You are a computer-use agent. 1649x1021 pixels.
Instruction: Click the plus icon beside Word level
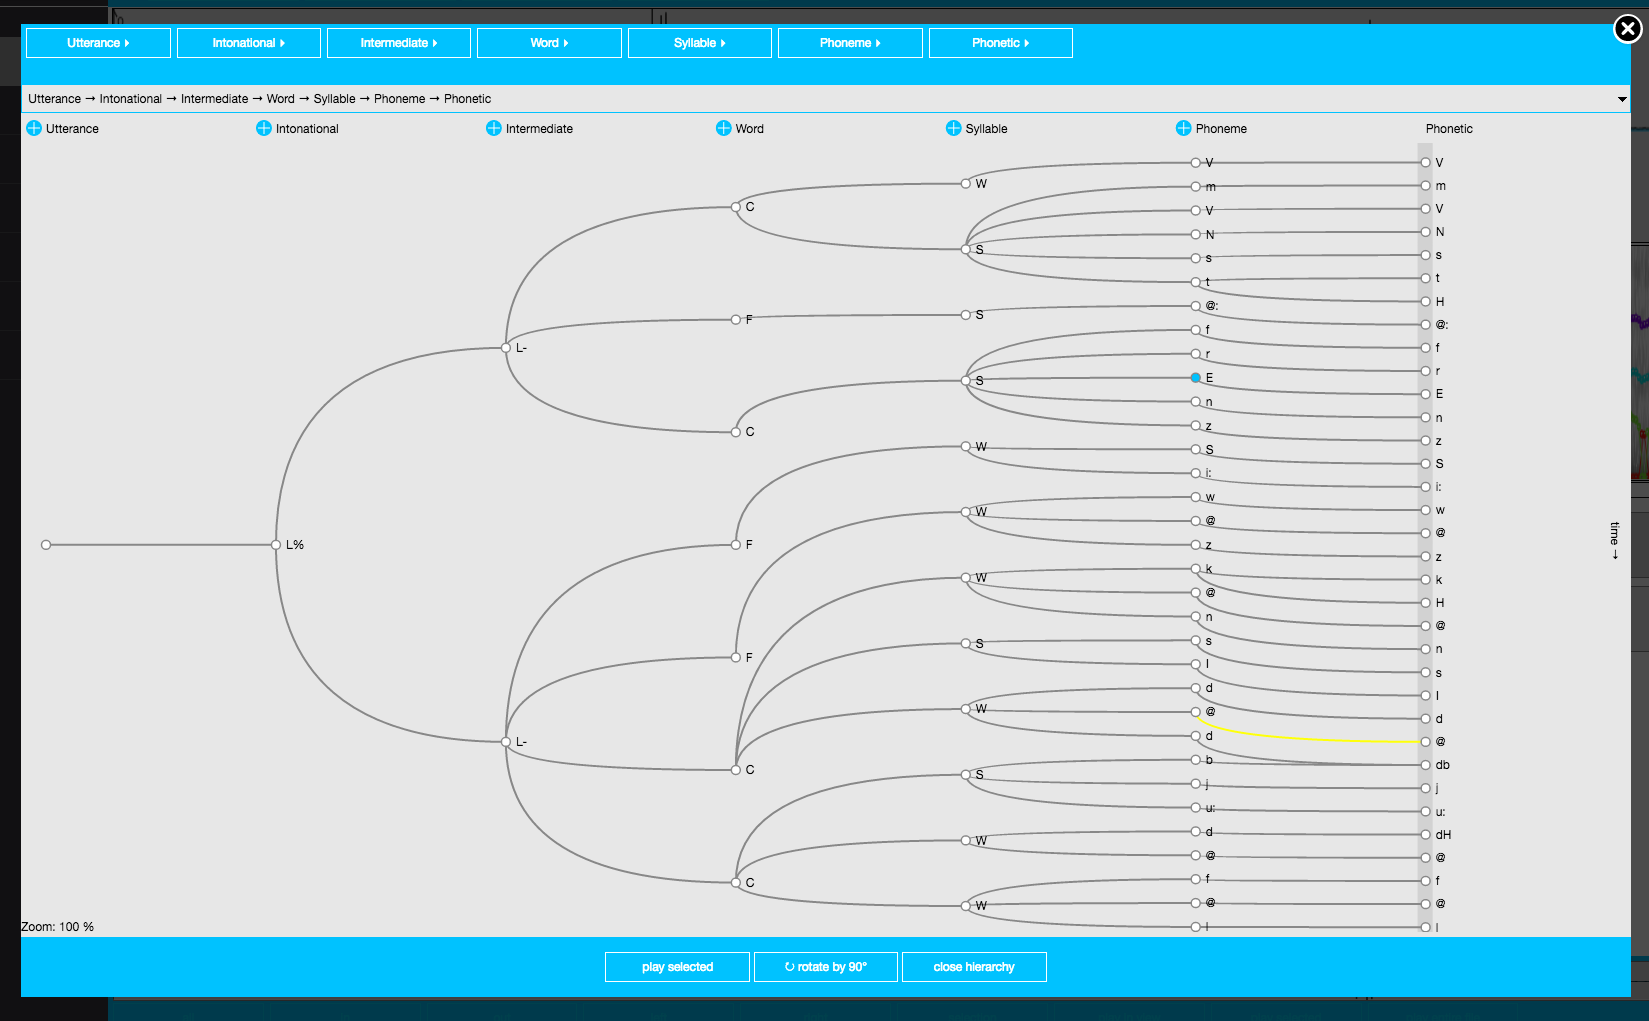pyautogui.click(x=724, y=129)
